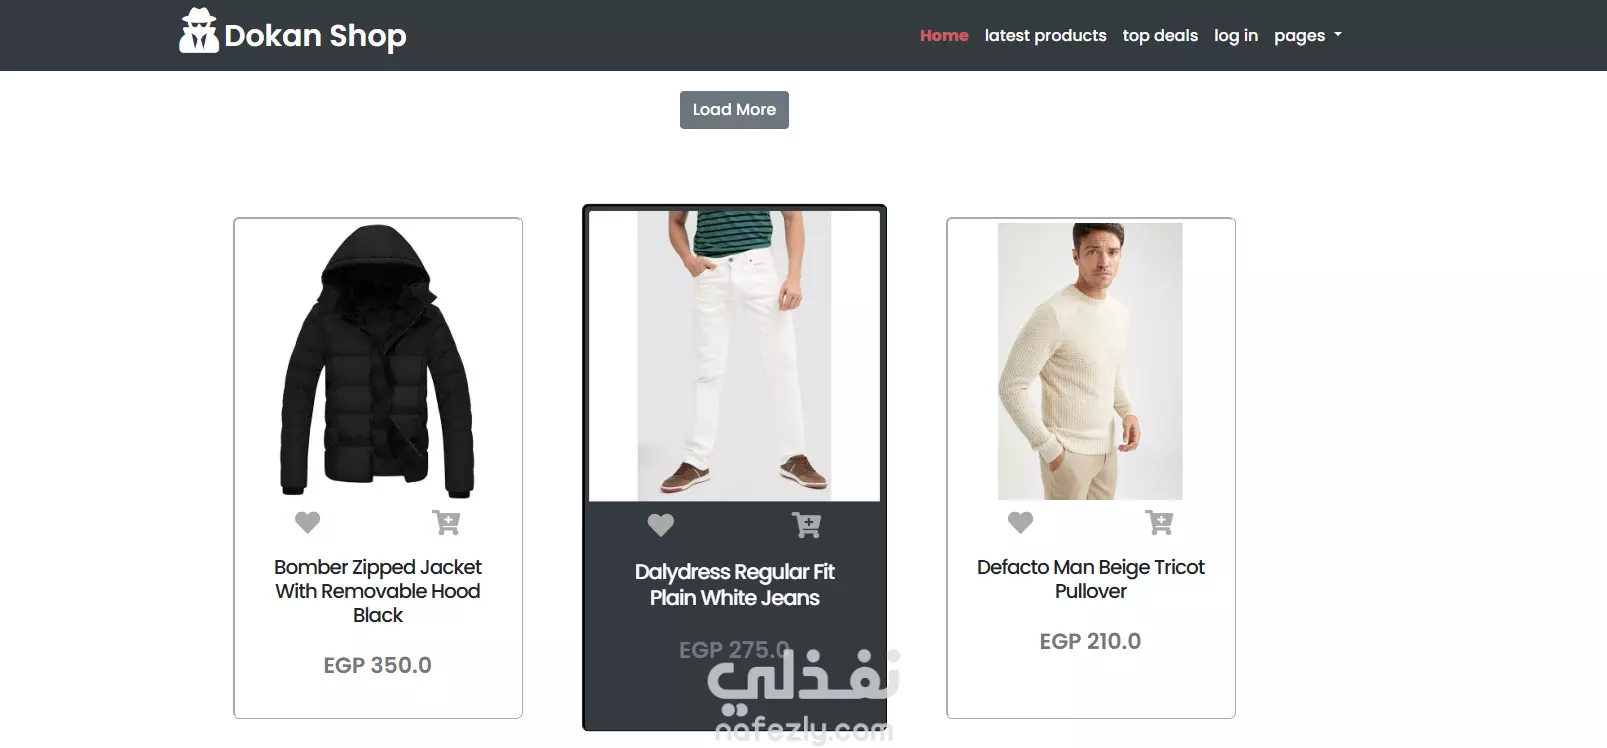Image resolution: width=1607 pixels, height=748 pixels.
Task: Select Defacto Man Beige Tricot Pullover title
Action: (x=1090, y=579)
